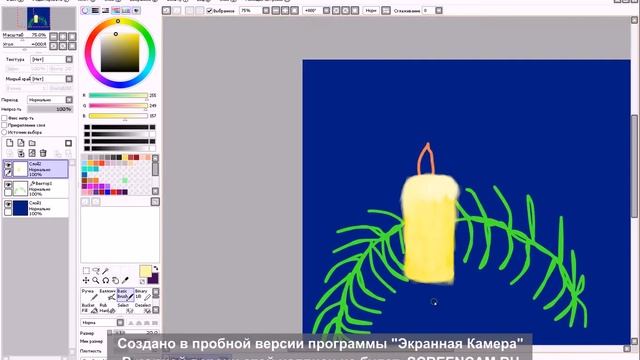Viewport: 640px width, 360px height.
Task: Toggle link box on the Вектор1 layer
Action: (8, 192)
